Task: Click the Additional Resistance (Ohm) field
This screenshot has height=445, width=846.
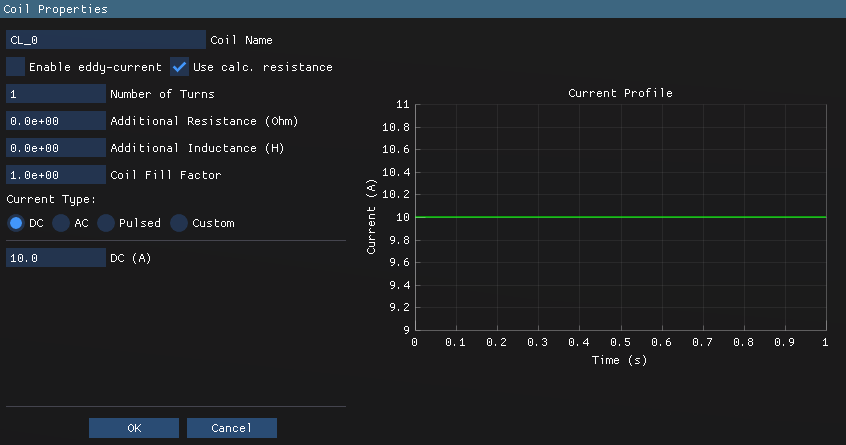Action: [x=56, y=121]
